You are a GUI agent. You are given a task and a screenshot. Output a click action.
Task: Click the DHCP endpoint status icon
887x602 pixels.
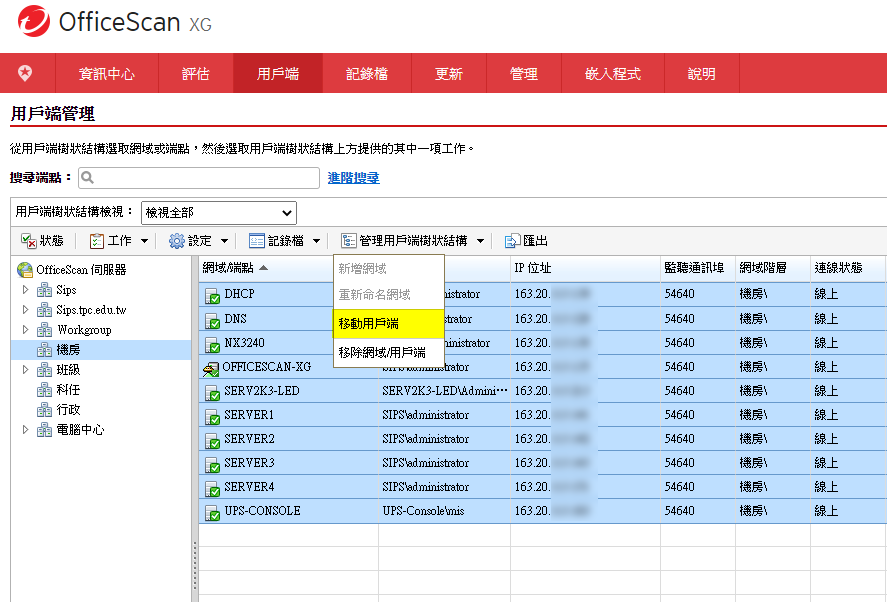(212, 296)
